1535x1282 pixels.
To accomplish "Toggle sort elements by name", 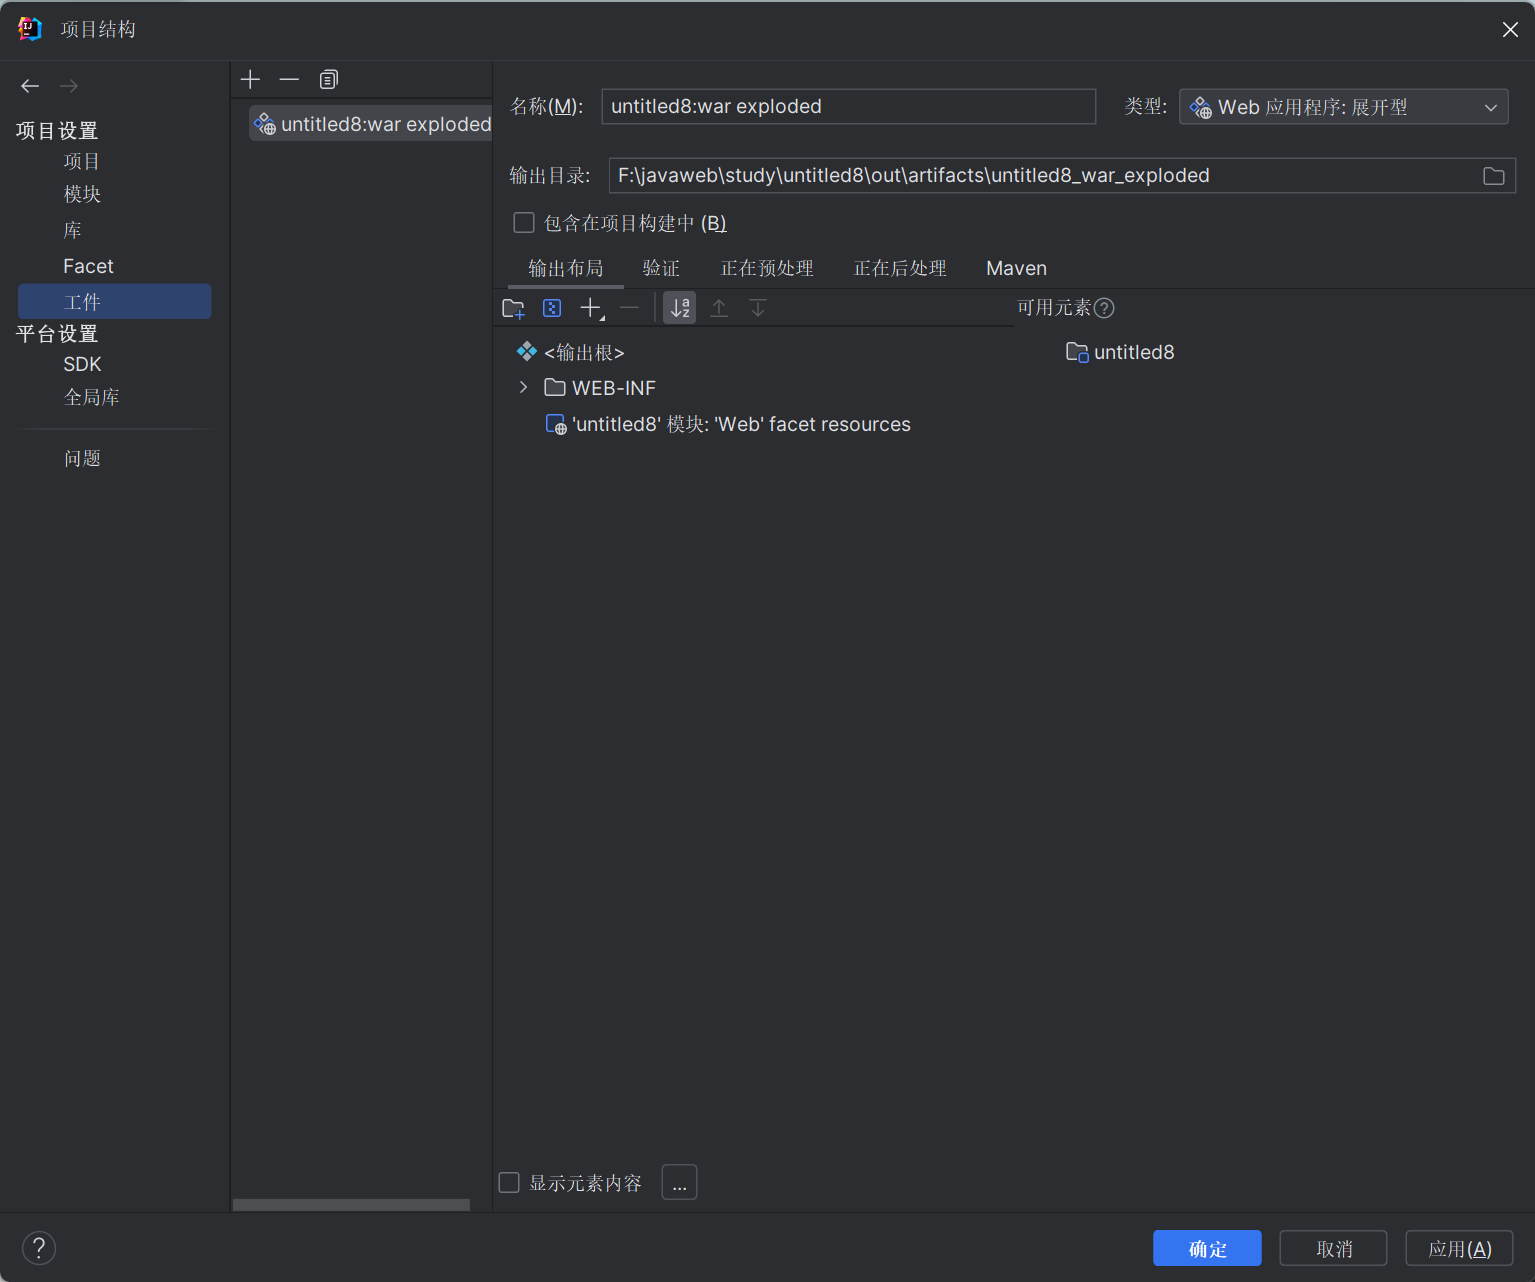I will (x=680, y=308).
